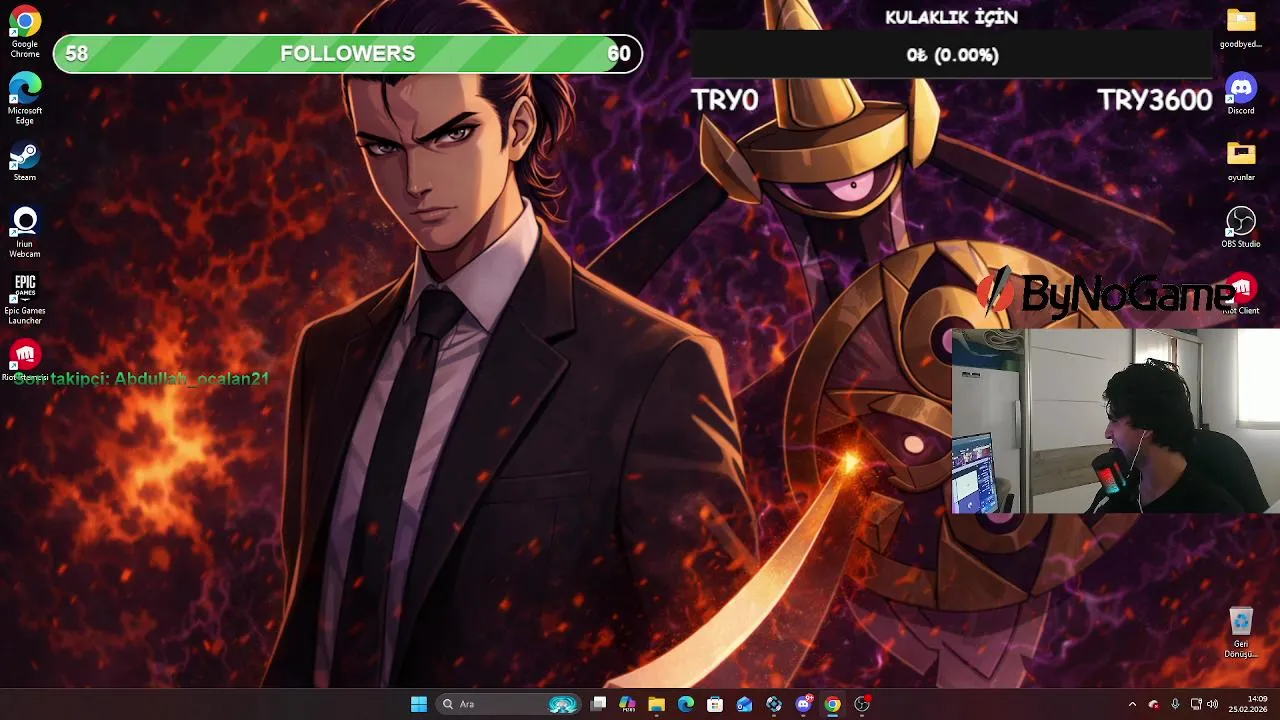Open Outlook from the taskbar
This screenshot has height=720, width=1280.
(744, 704)
